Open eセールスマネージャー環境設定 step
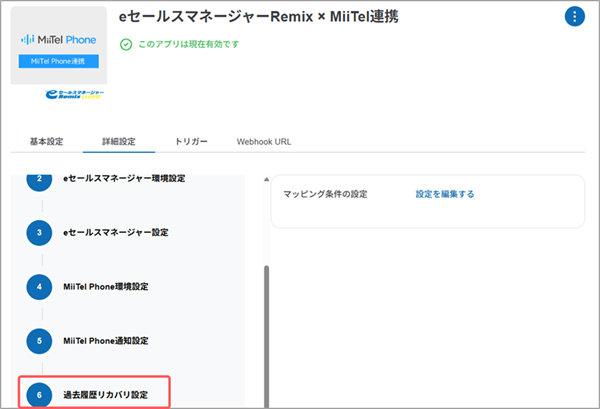The width and height of the screenshot is (600, 409). click(124, 178)
